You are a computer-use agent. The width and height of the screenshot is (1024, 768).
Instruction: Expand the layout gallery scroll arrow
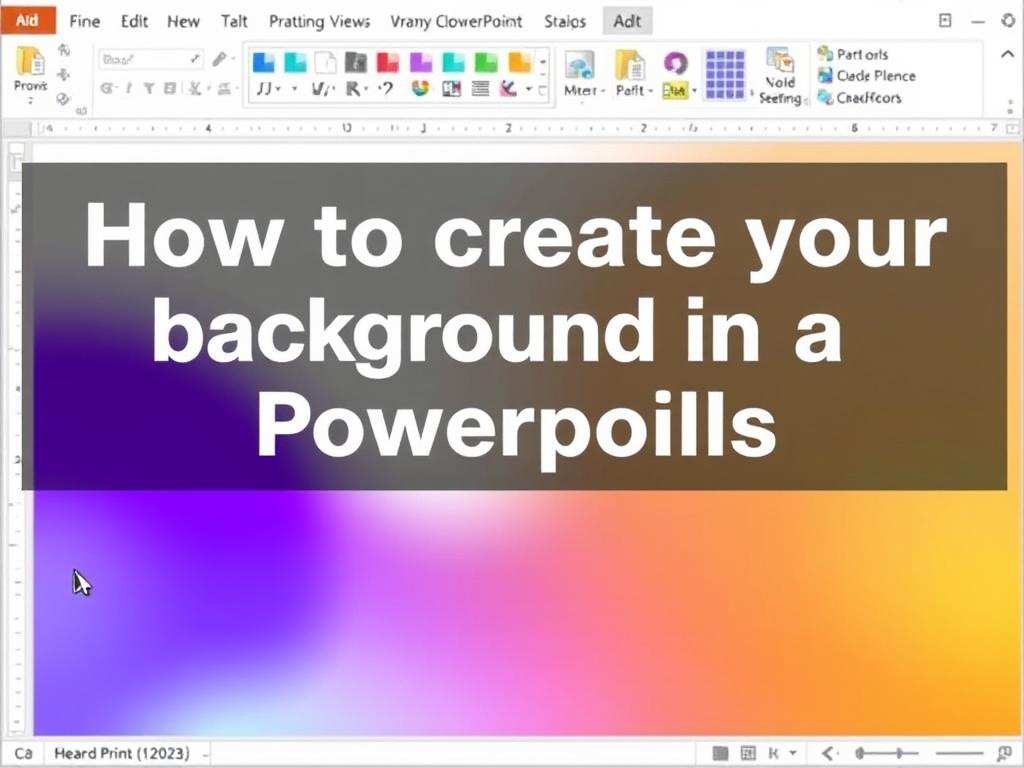coord(543,63)
